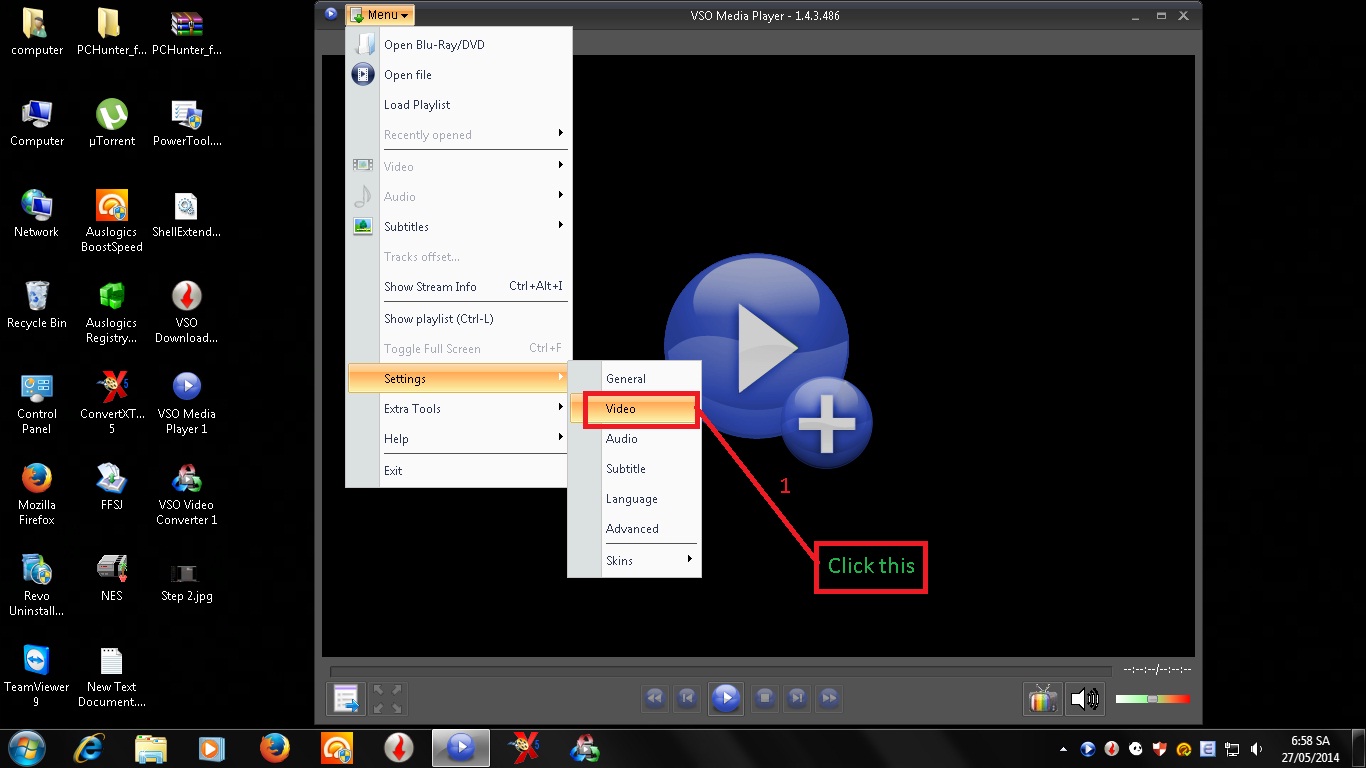The width and height of the screenshot is (1366, 768).
Task: Open the playlist panel icon in player
Action: [x=347, y=698]
